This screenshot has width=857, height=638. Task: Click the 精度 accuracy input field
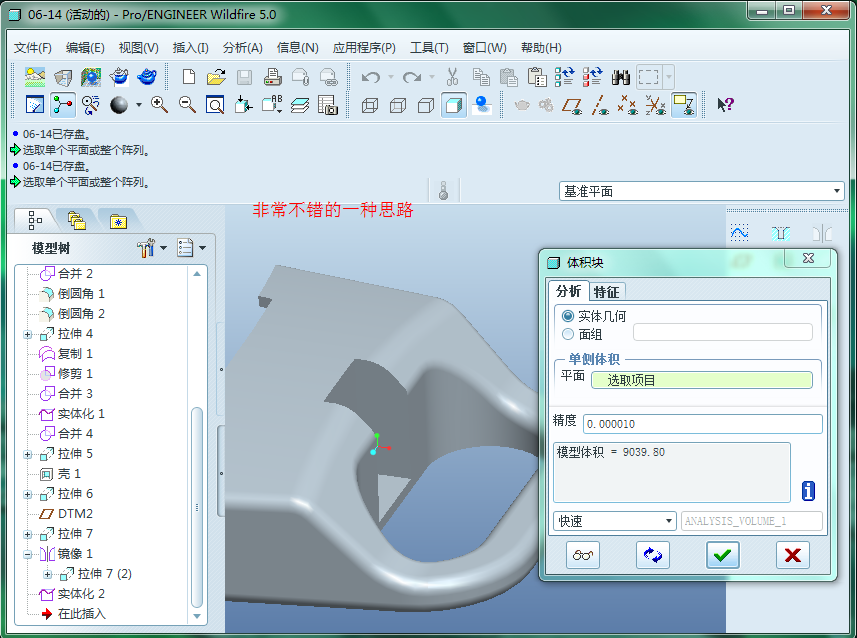(x=702, y=424)
